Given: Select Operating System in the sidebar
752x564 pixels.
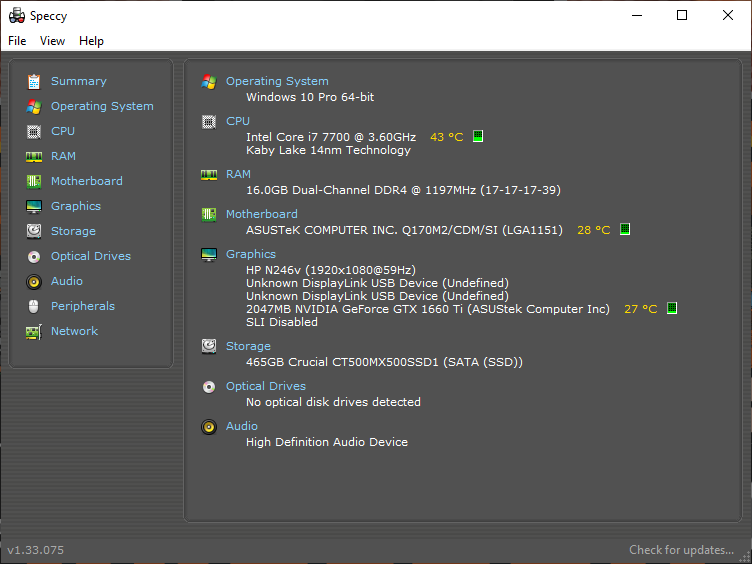Looking at the screenshot, I should coord(102,106).
